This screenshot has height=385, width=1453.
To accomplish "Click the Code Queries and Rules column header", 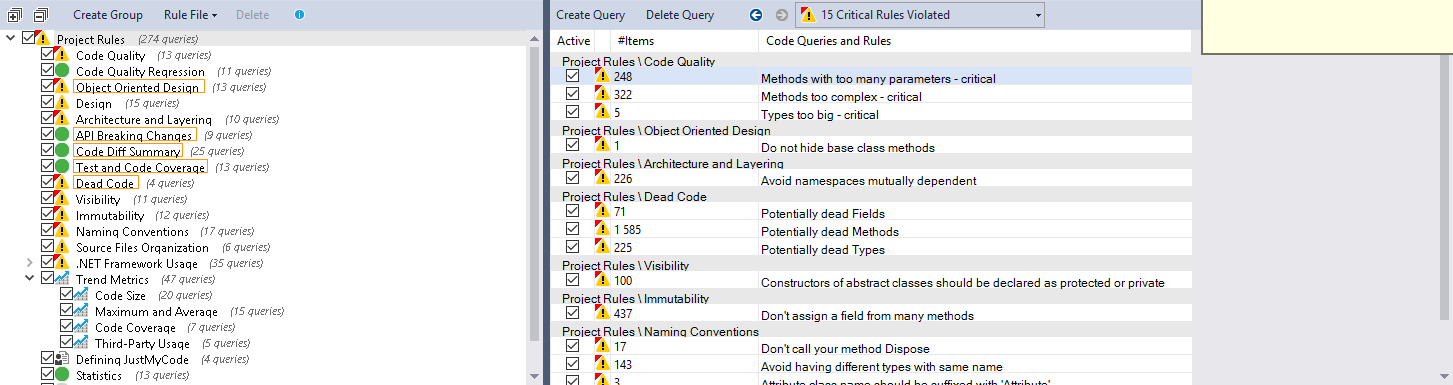I will (974, 41).
